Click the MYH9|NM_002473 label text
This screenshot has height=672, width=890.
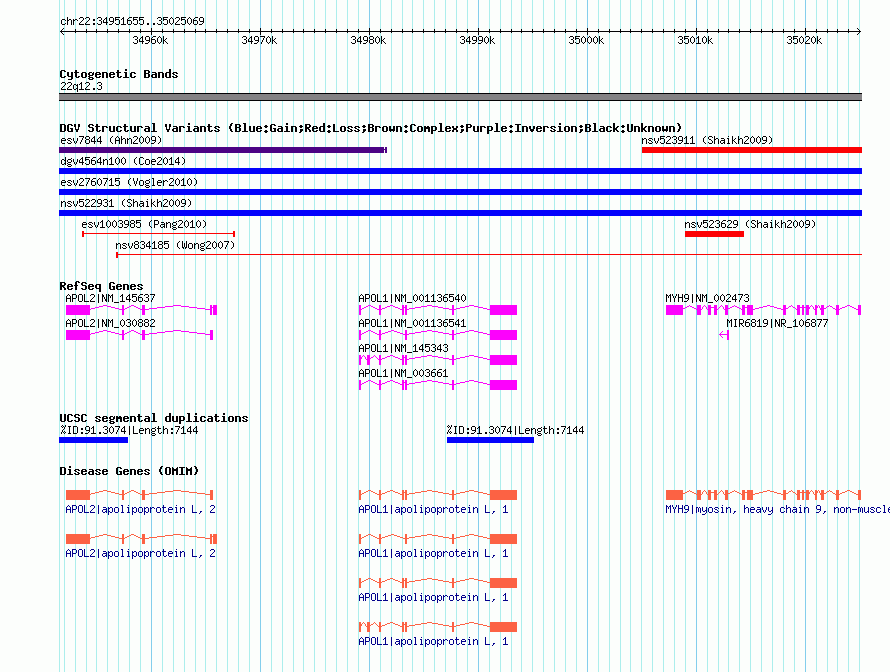707,298
